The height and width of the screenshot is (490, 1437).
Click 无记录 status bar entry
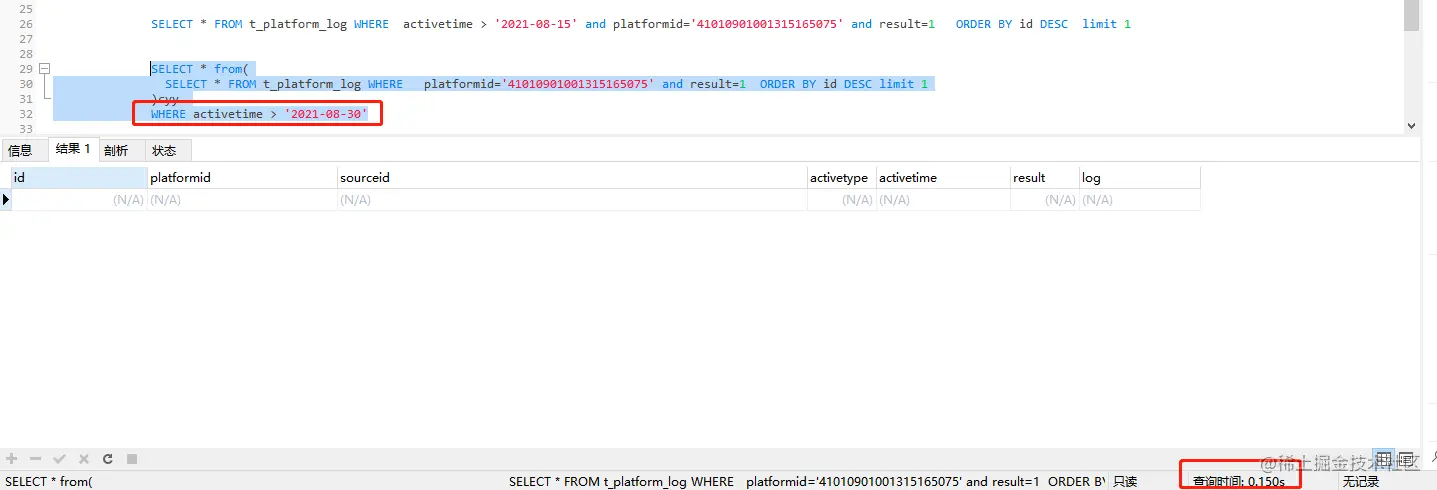click(1361, 482)
